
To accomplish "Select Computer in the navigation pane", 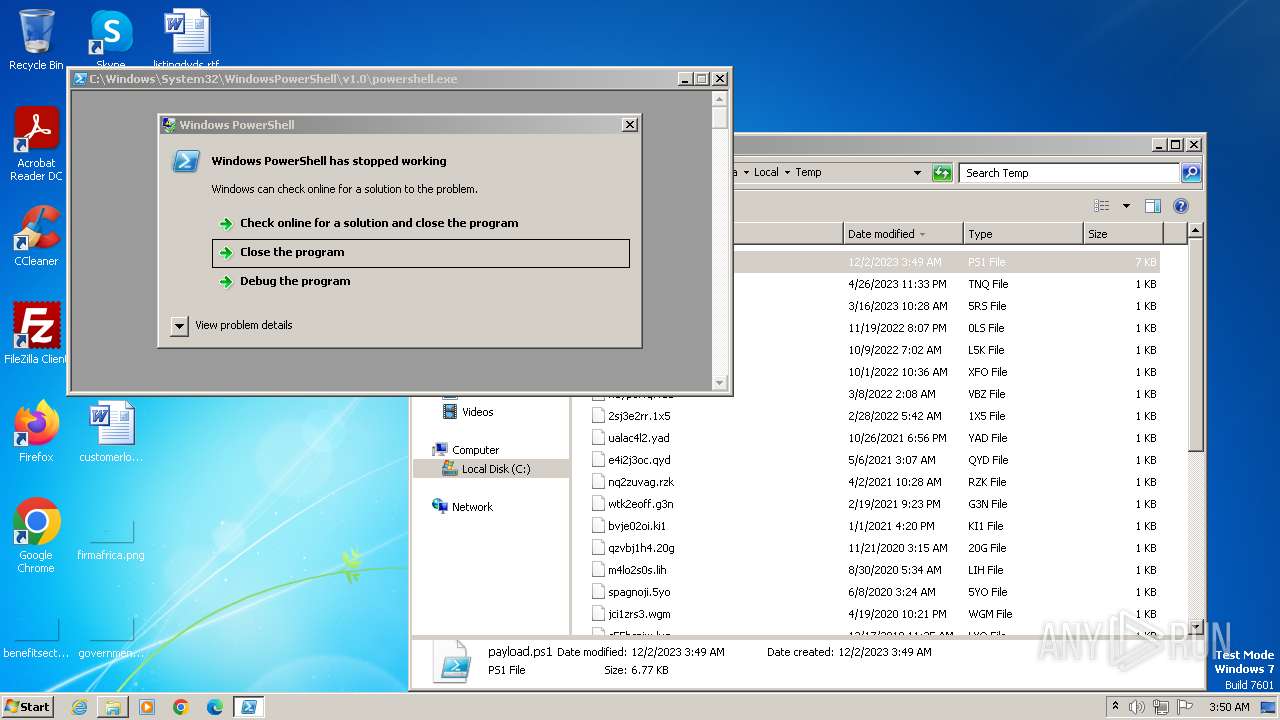I will pos(475,450).
